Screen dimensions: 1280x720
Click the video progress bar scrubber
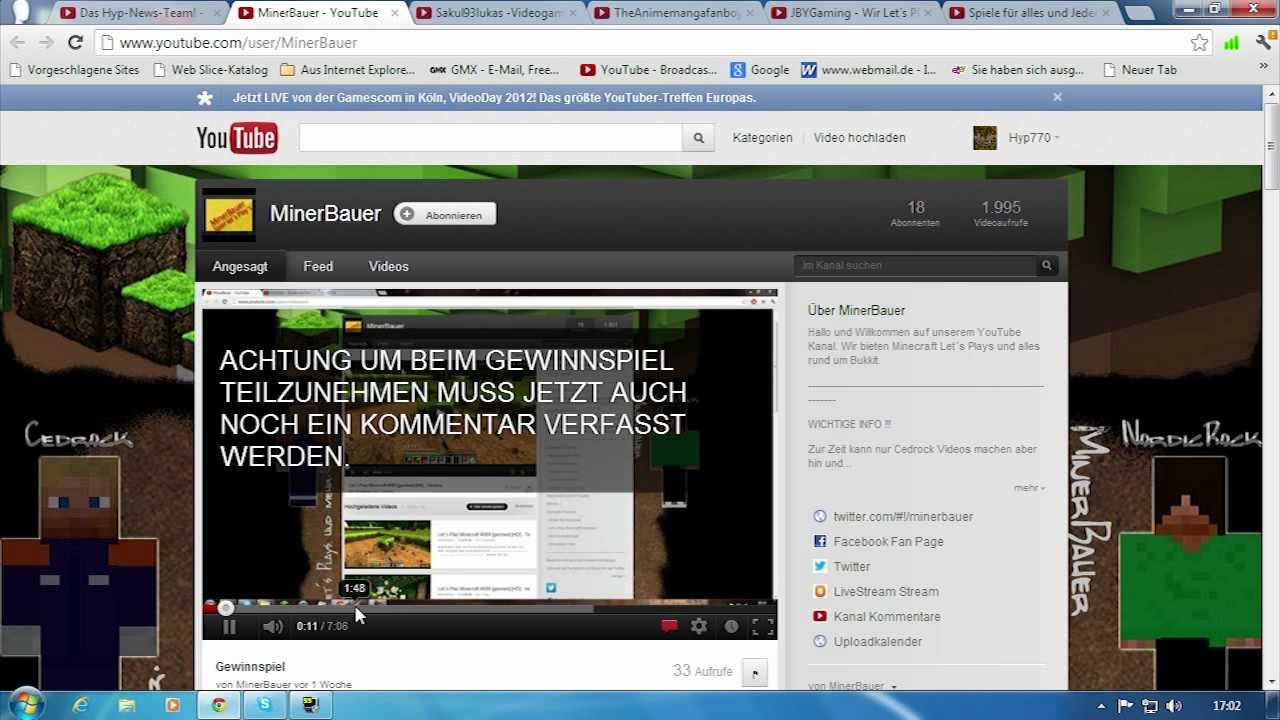(x=226, y=607)
